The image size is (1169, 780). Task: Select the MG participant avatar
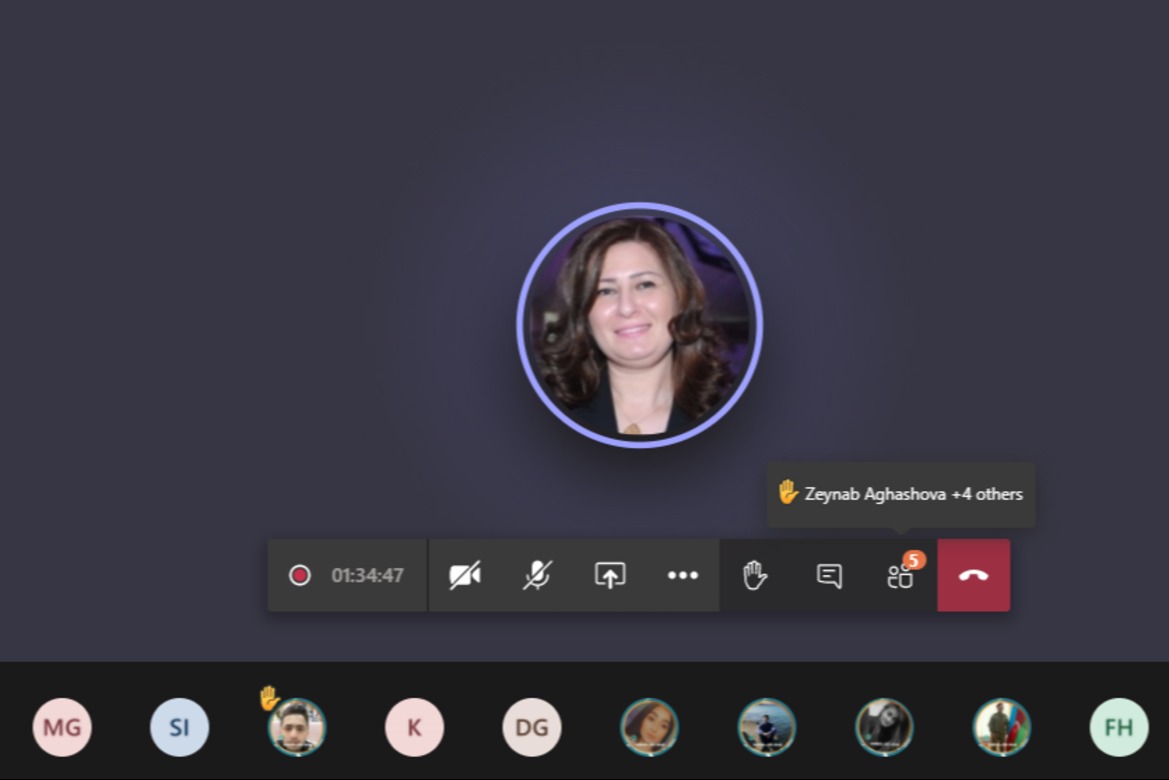coord(62,727)
